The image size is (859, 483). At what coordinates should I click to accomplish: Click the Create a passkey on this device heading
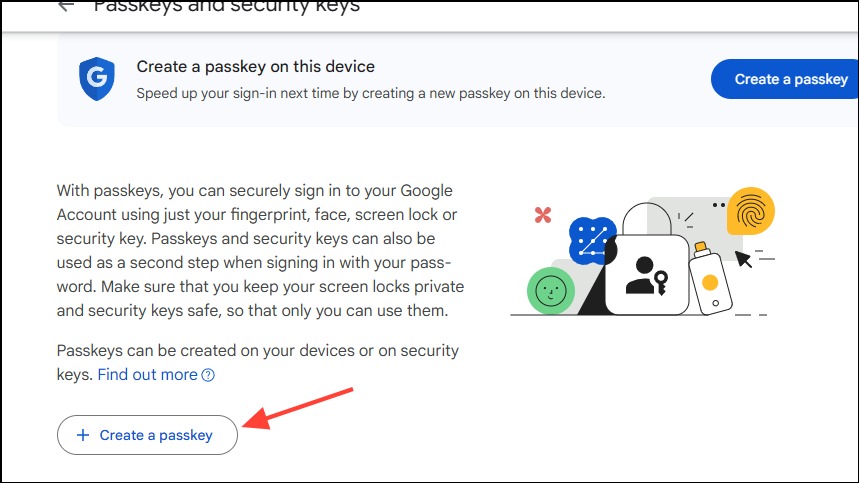pyautogui.click(x=255, y=67)
